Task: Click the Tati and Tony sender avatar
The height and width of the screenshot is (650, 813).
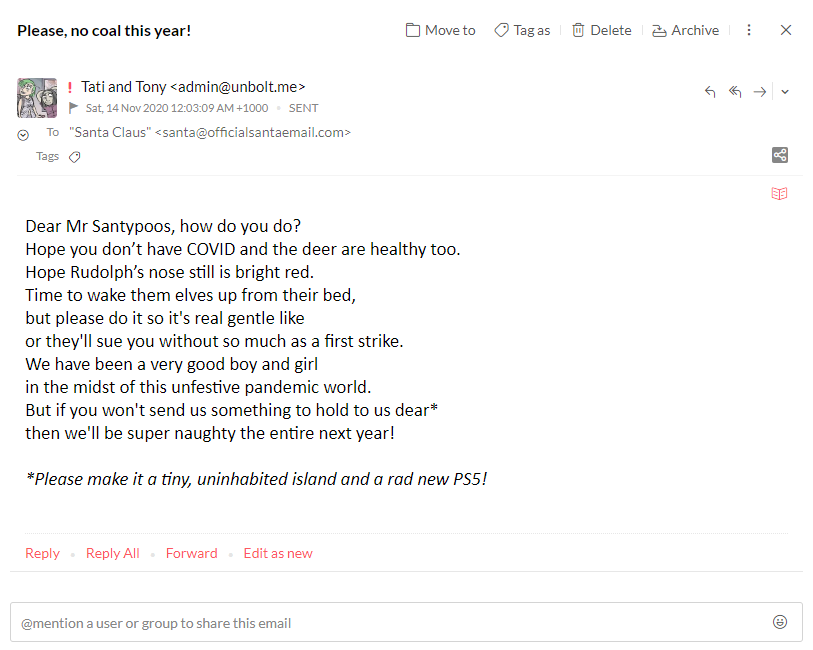Action: [x=37, y=97]
